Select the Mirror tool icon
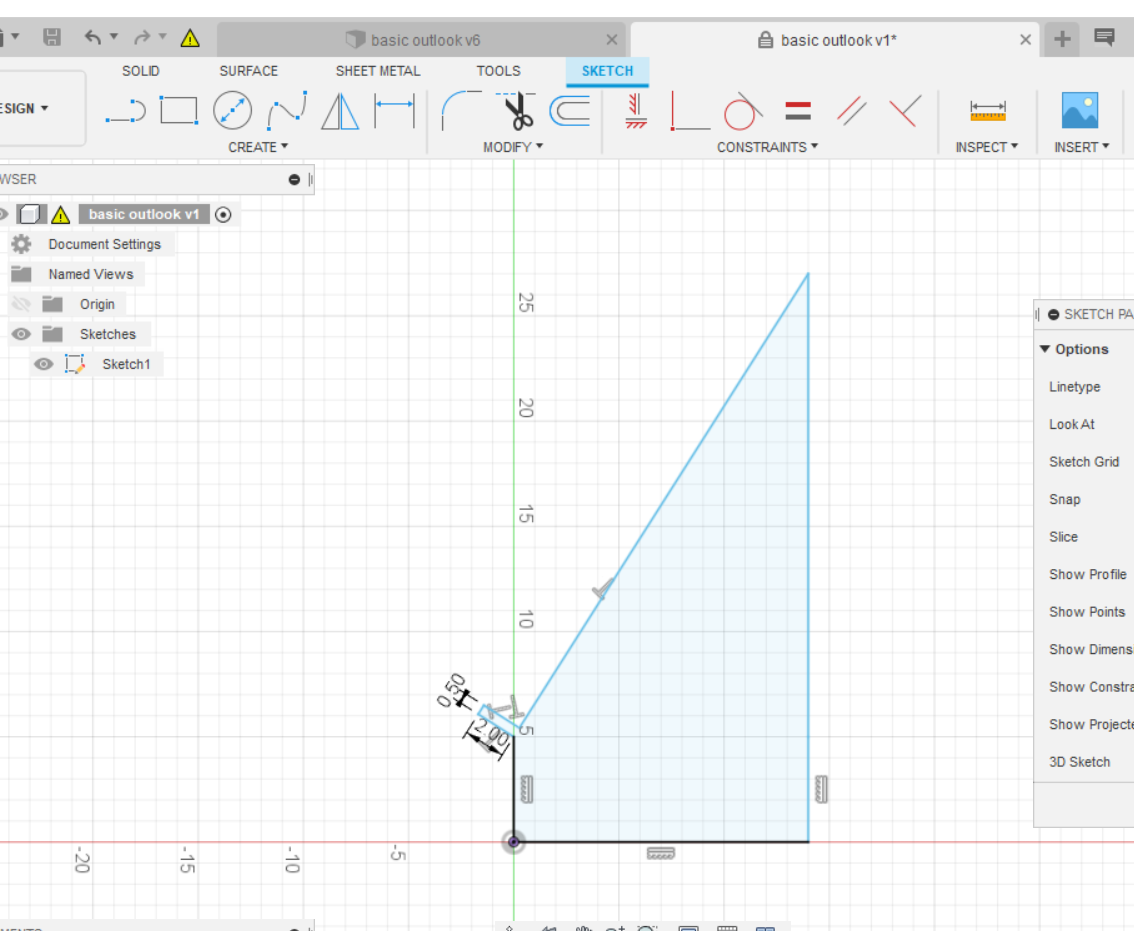Image resolution: width=1134 pixels, height=931 pixels. [340, 111]
